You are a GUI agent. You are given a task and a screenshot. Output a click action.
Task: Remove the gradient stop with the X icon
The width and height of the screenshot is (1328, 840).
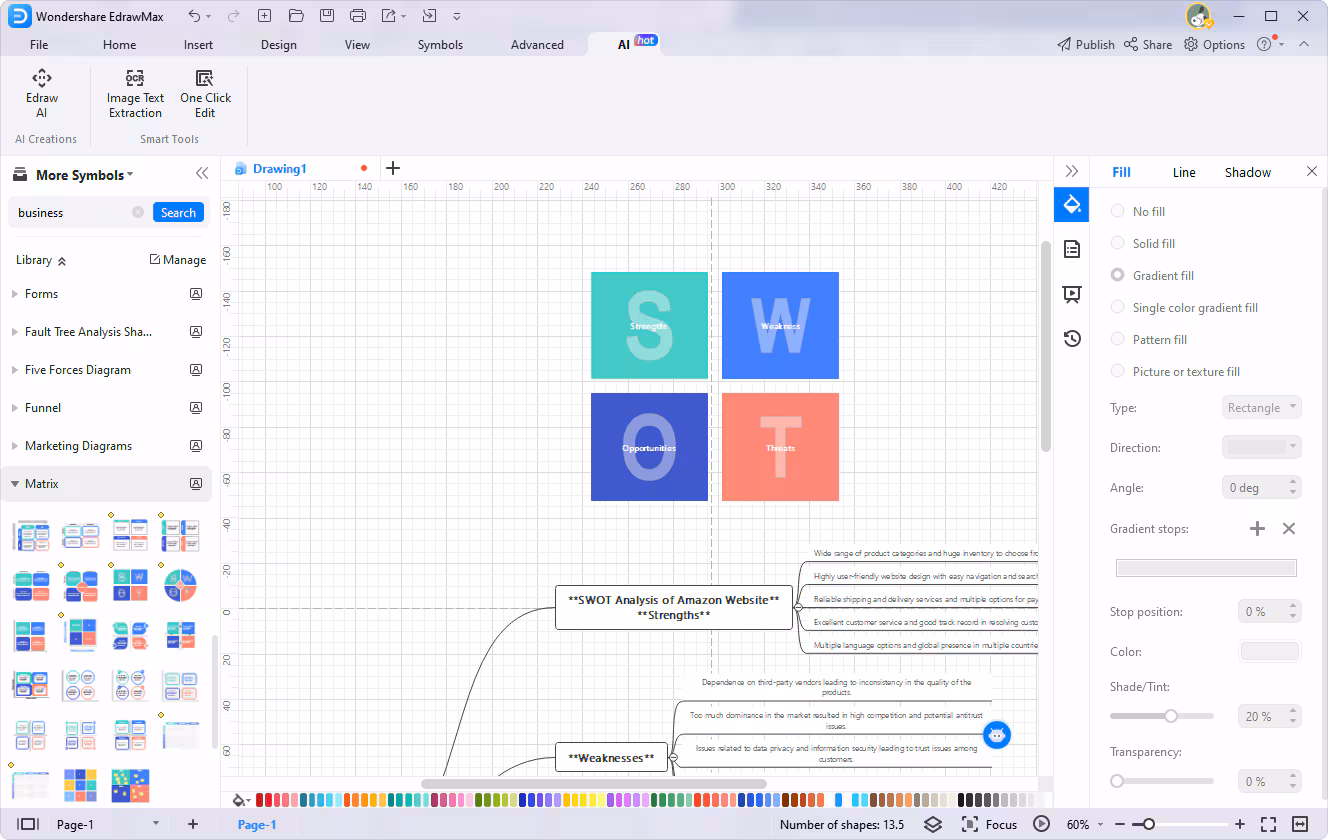[1289, 528]
